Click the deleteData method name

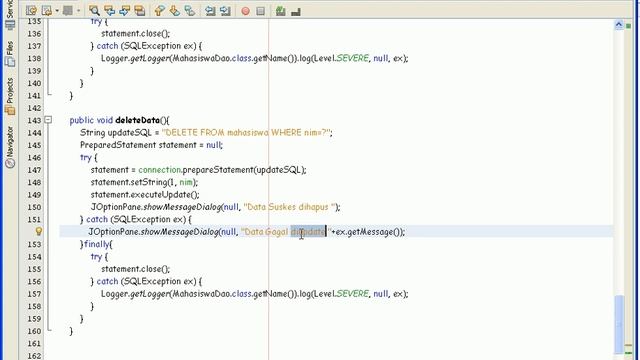137,120
